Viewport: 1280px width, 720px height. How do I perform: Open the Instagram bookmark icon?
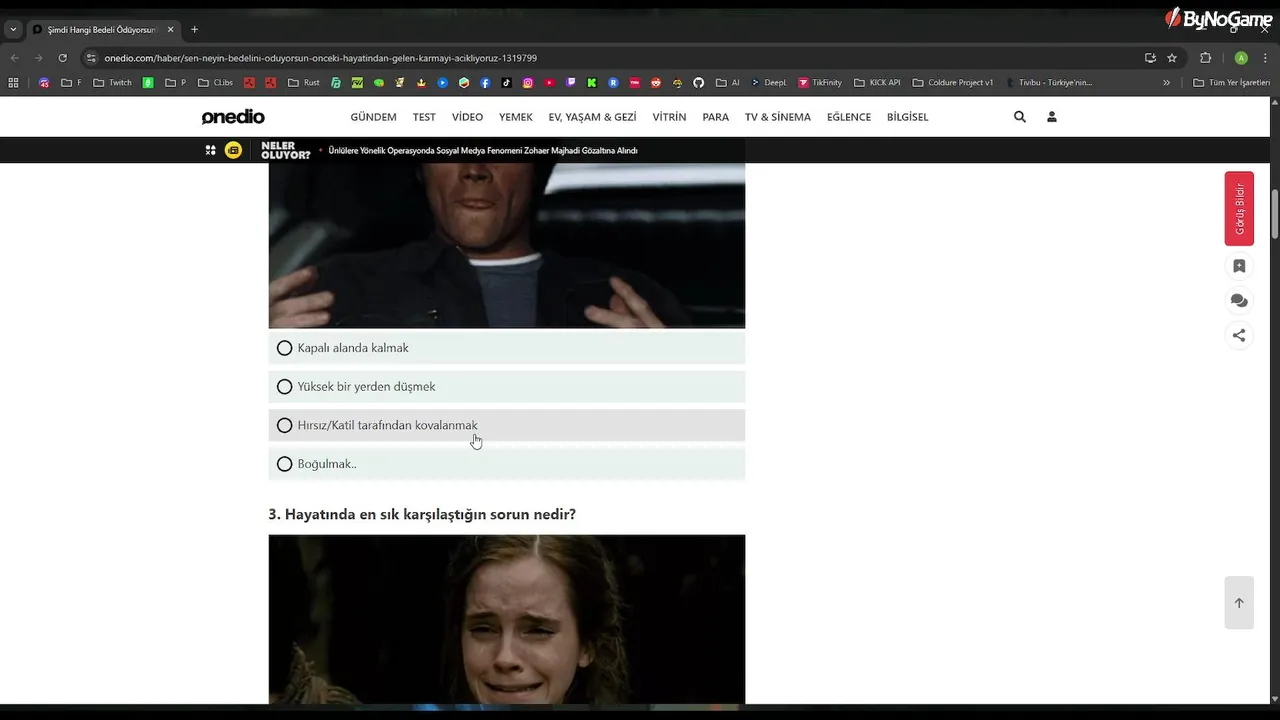[x=528, y=83]
